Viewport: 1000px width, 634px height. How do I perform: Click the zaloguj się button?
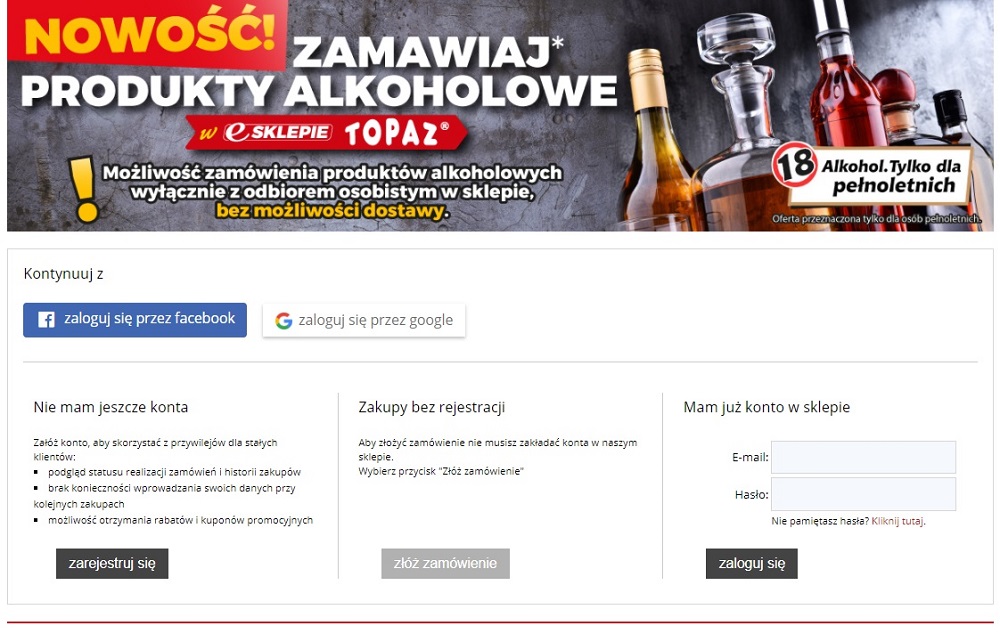pyautogui.click(x=751, y=563)
